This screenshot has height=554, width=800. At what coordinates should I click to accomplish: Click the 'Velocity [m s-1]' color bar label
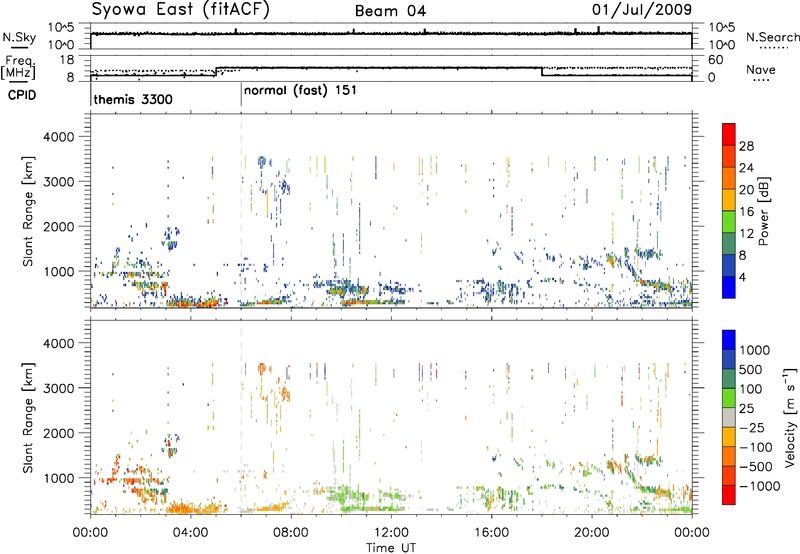click(x=790, y=417)
